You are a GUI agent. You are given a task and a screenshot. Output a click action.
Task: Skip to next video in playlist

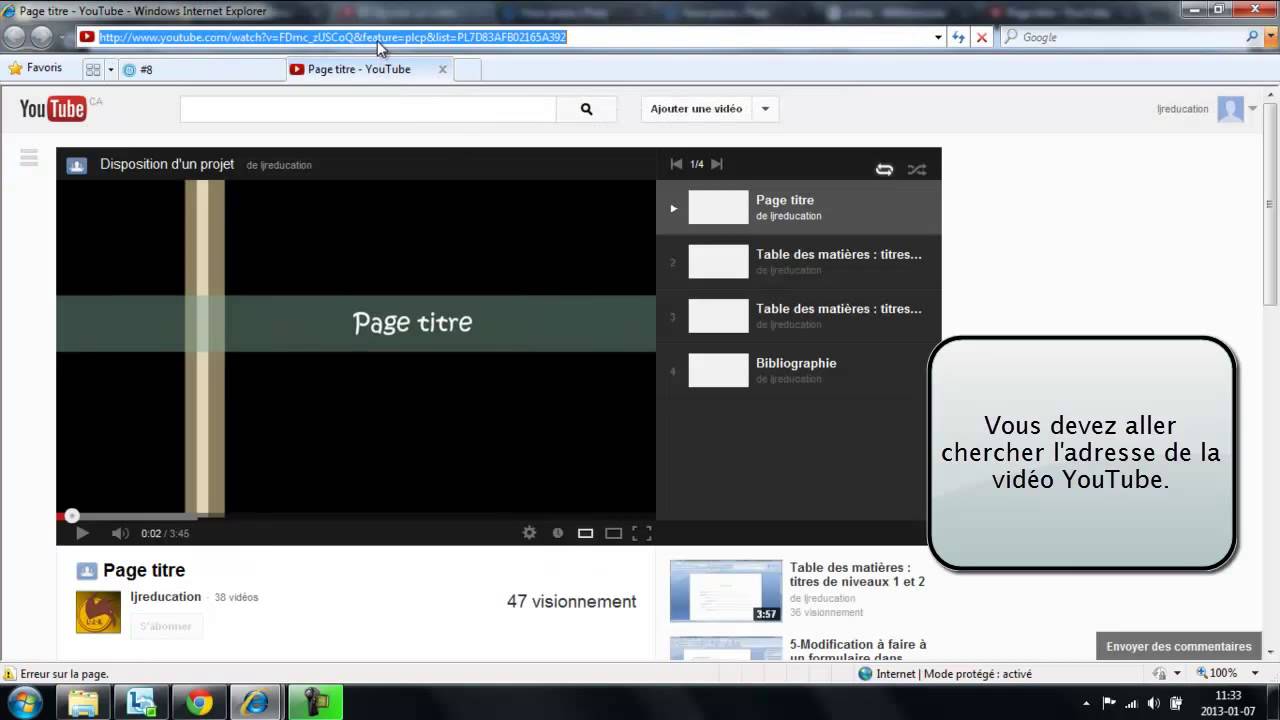pos(716,164)
